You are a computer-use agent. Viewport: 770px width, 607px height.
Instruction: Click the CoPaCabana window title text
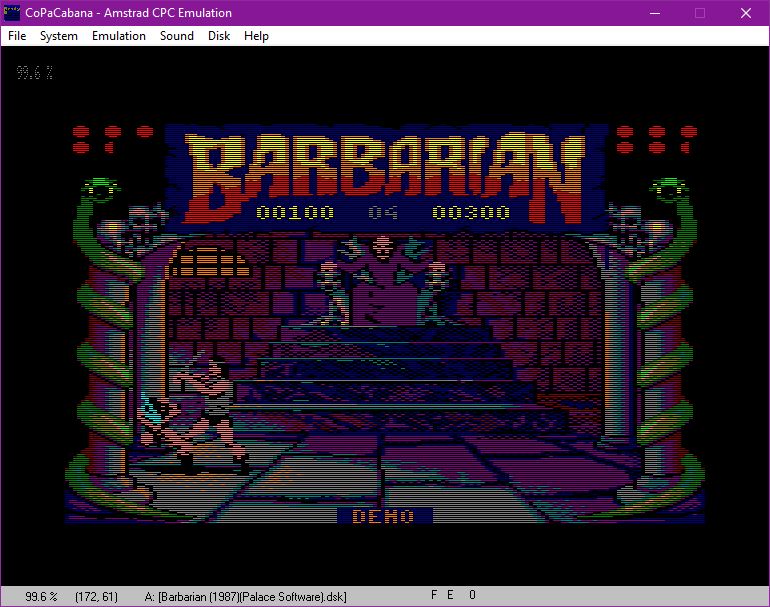[129, 13]
